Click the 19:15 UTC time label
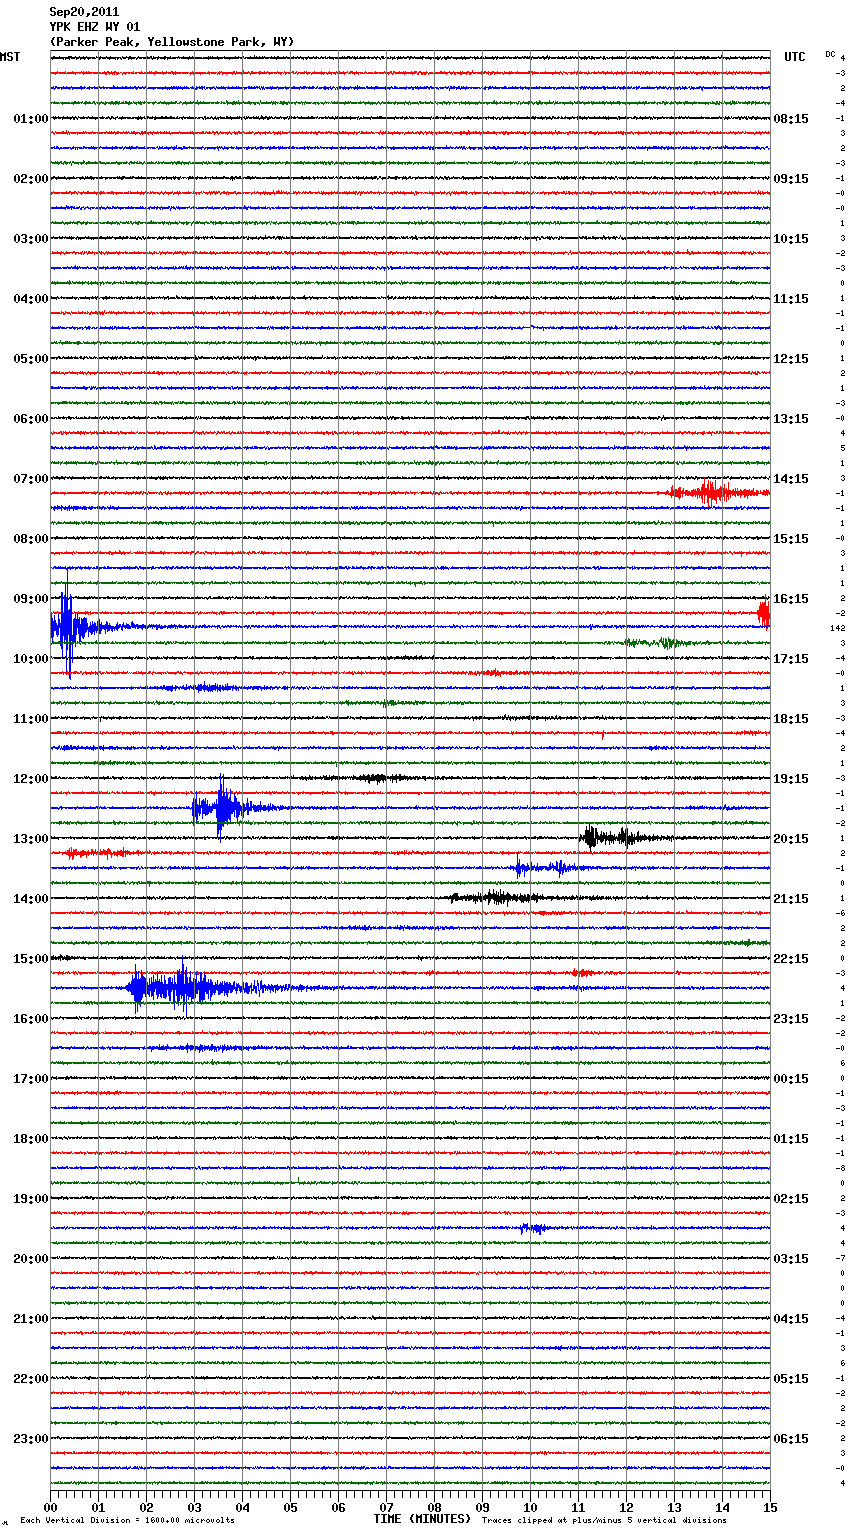The image size is (850, 1534). pos(791,779)
